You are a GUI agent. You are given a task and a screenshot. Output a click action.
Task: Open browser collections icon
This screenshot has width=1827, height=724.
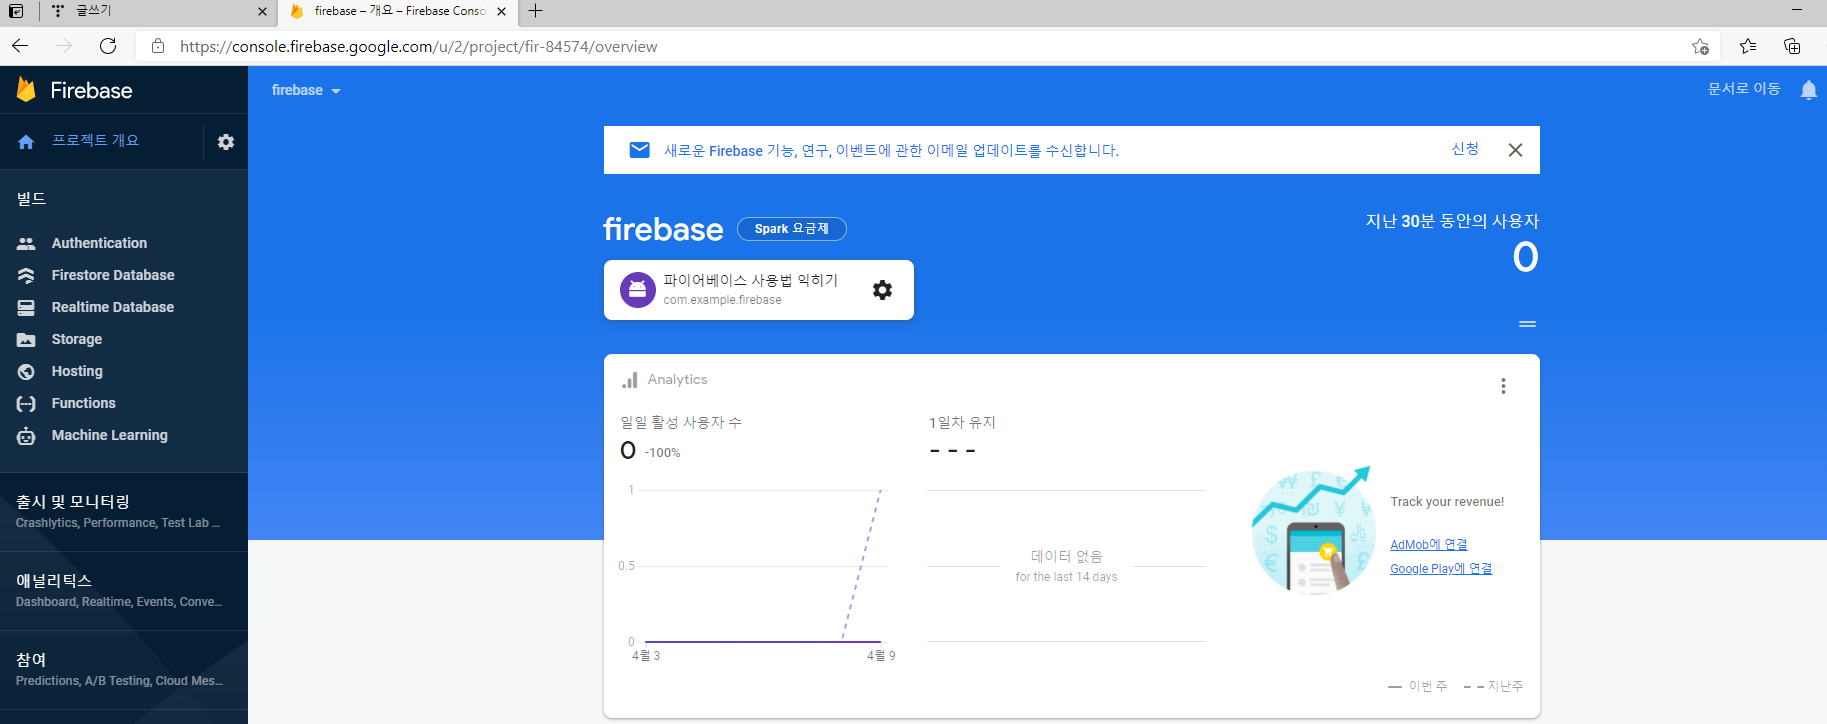[1792, 46]
